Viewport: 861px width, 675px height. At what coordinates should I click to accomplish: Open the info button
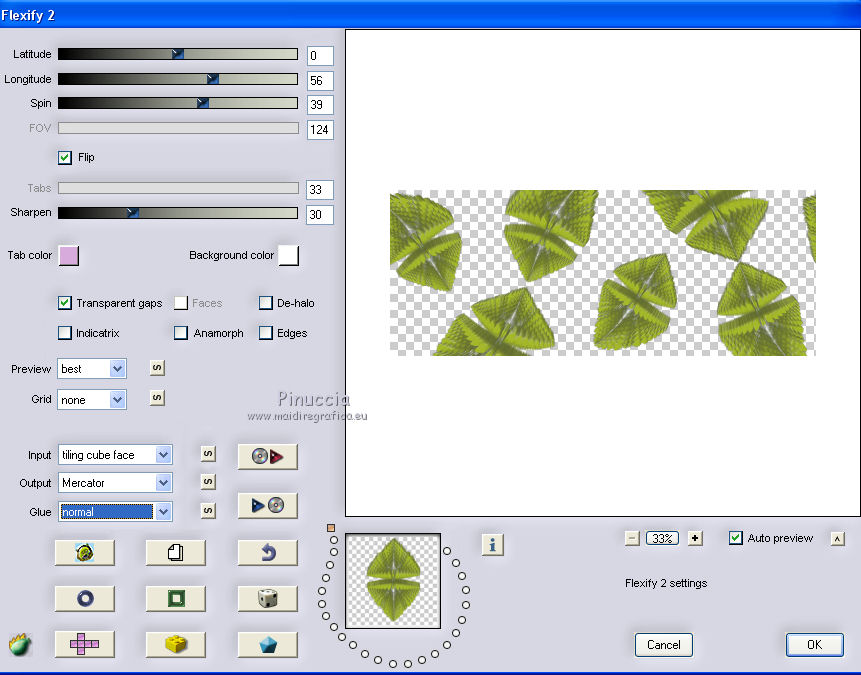click(x=493, y=545)
